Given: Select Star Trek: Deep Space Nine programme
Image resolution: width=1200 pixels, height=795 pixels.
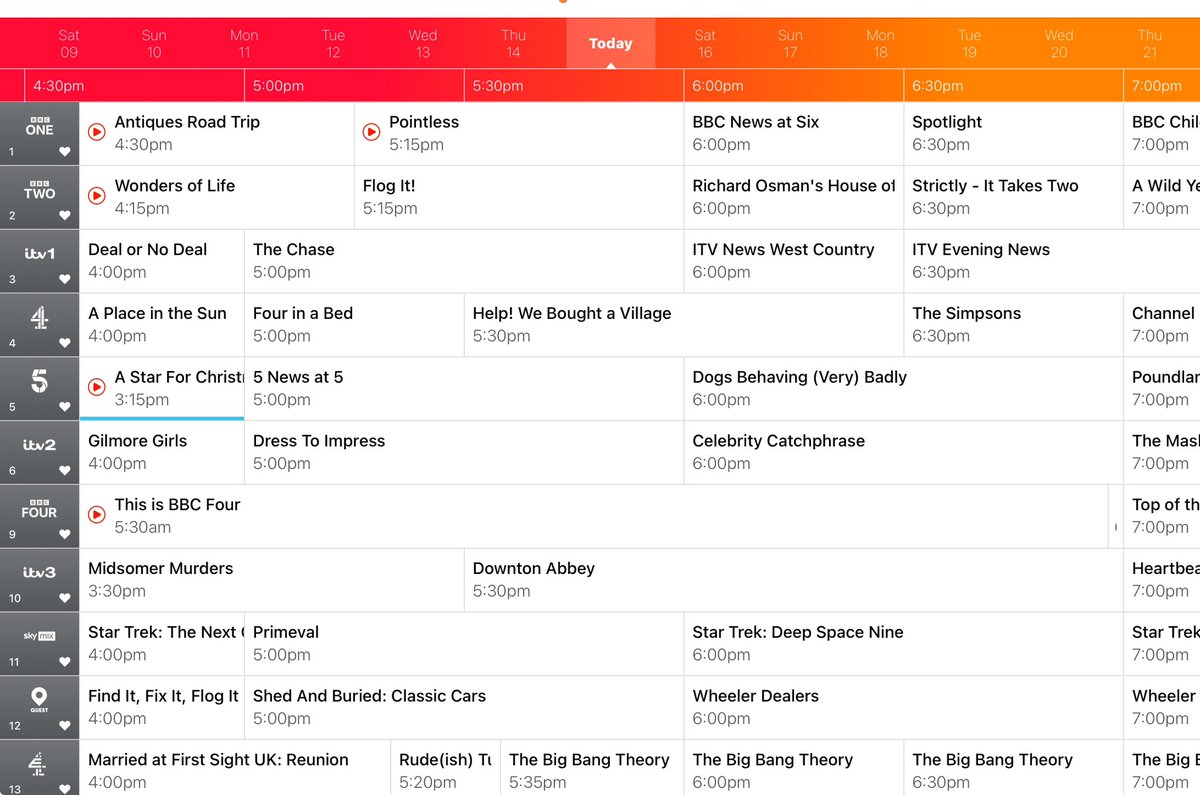Looking at the screenshot, I should [904, 643].
